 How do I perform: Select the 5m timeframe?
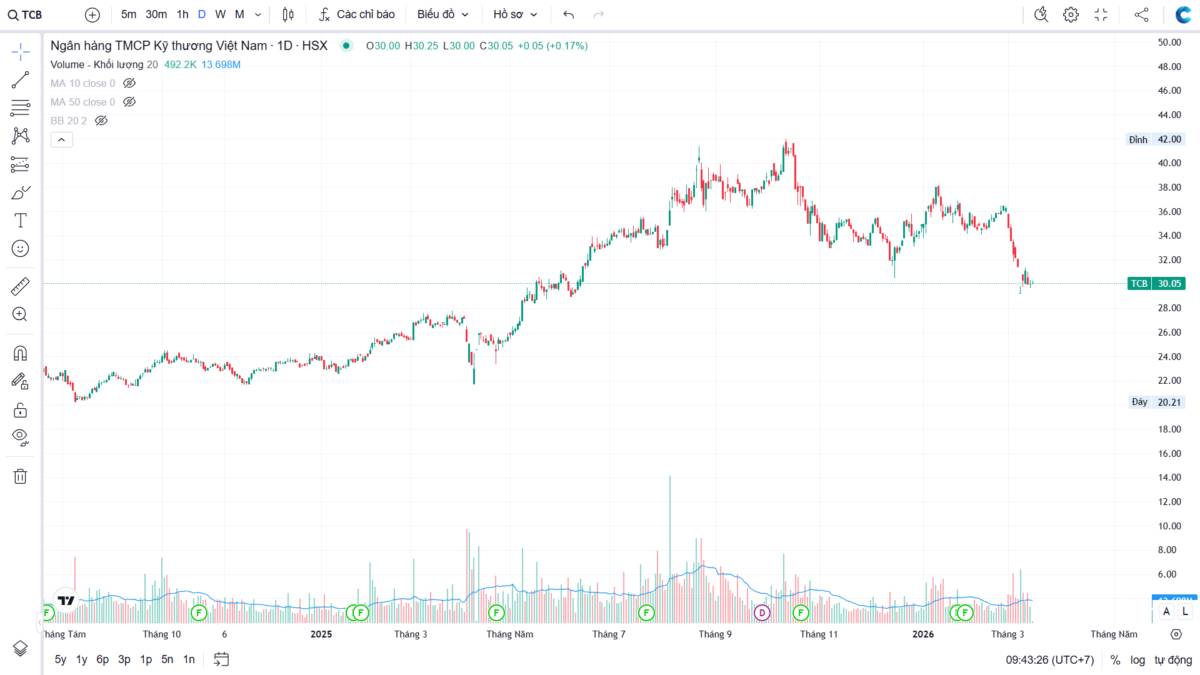click(129, 15)
